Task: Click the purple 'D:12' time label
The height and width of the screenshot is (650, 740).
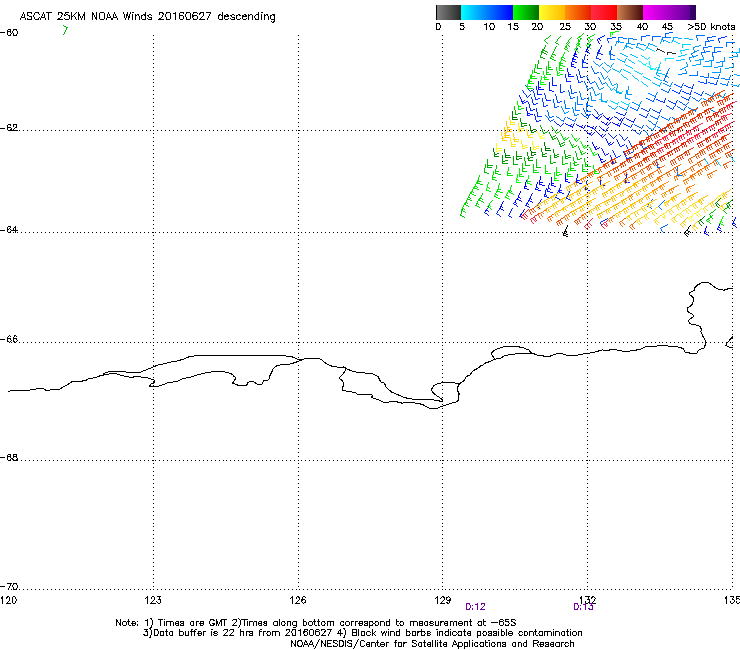Action: tap(475, 607)
